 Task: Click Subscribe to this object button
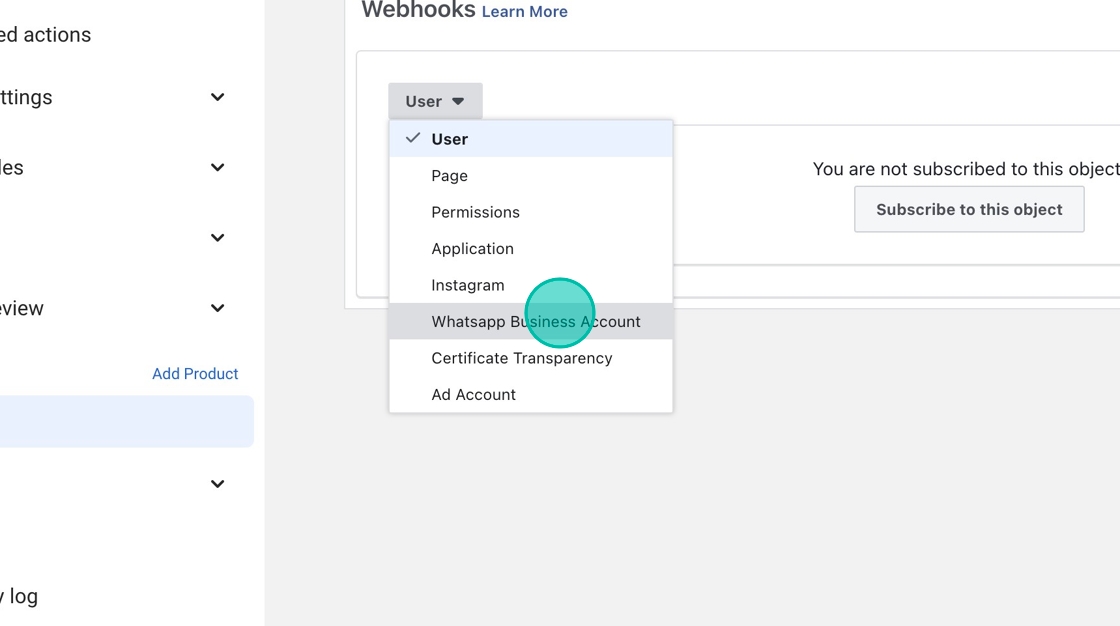point(968,209)
